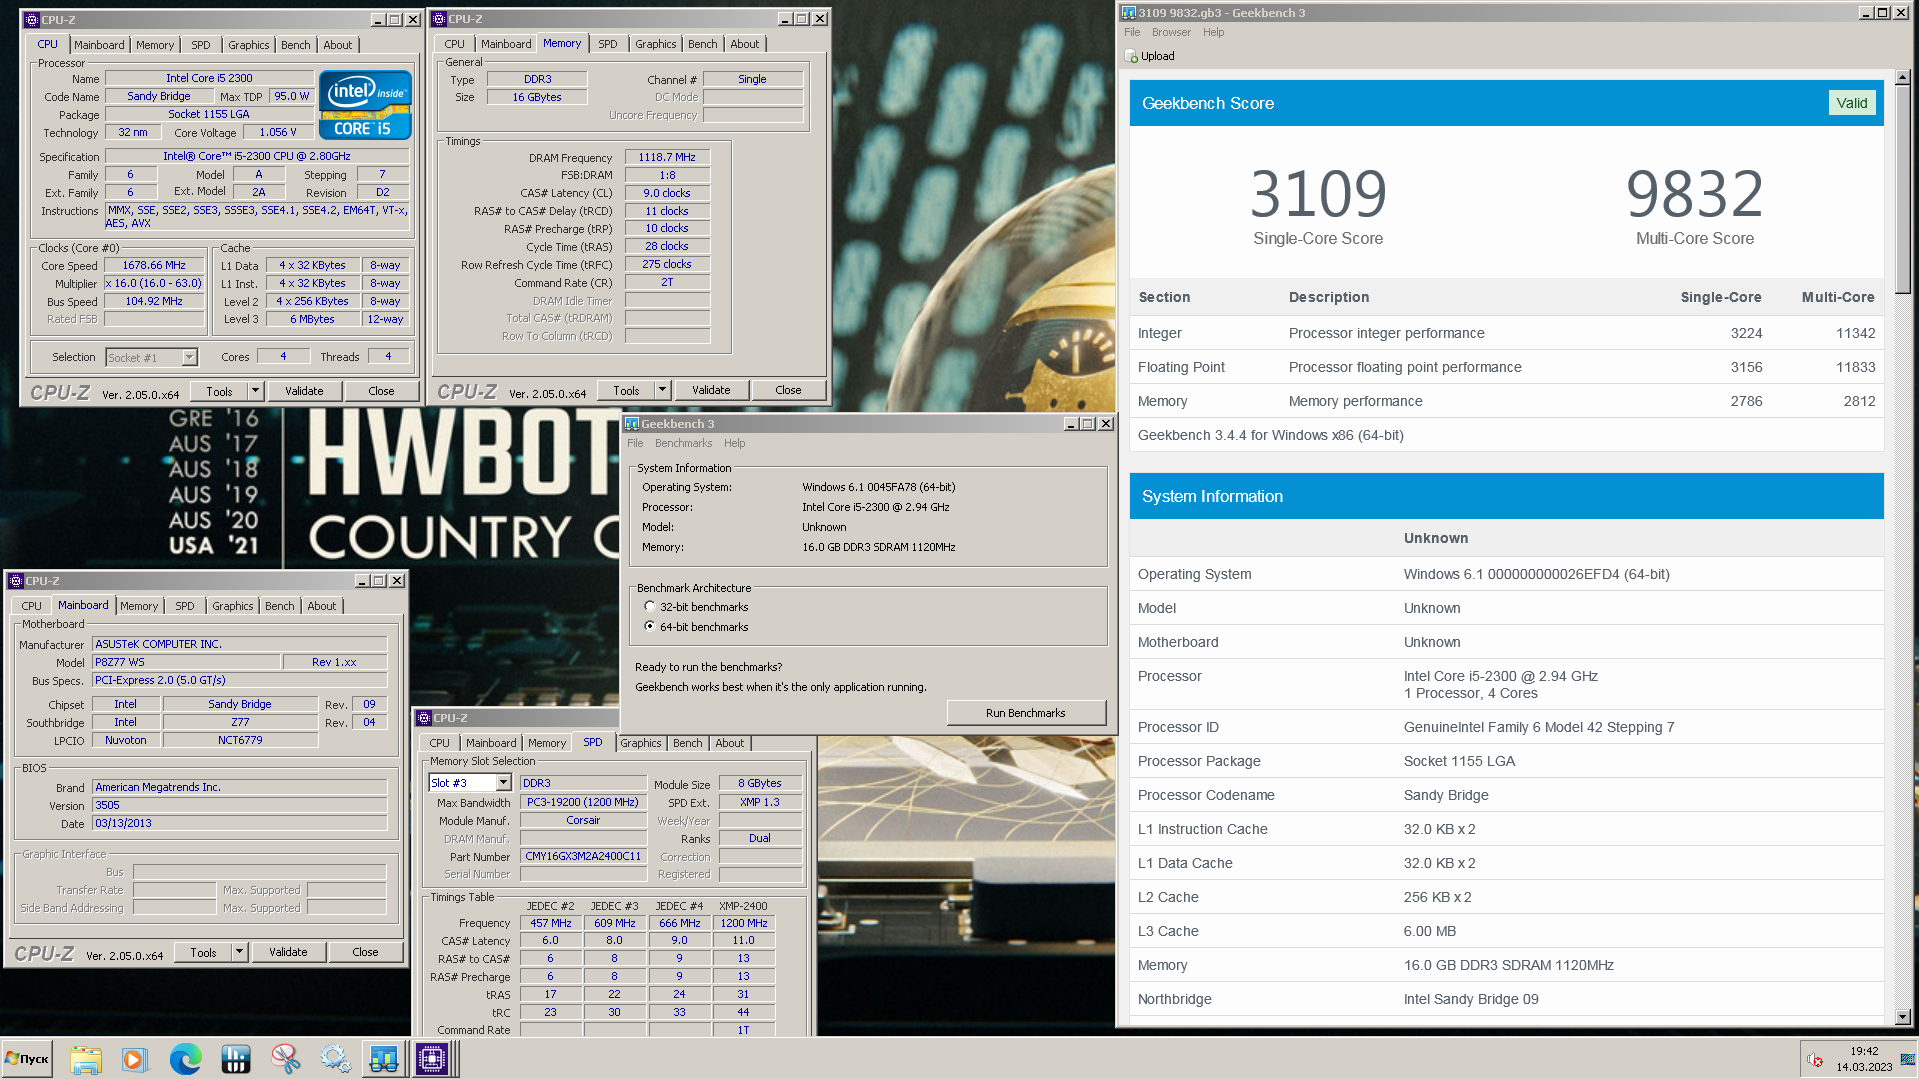Viewport: 1919px width, 1079px height.
Task: Open Tools dropdown arrow in Mainboard window
Action: point(239,952)
